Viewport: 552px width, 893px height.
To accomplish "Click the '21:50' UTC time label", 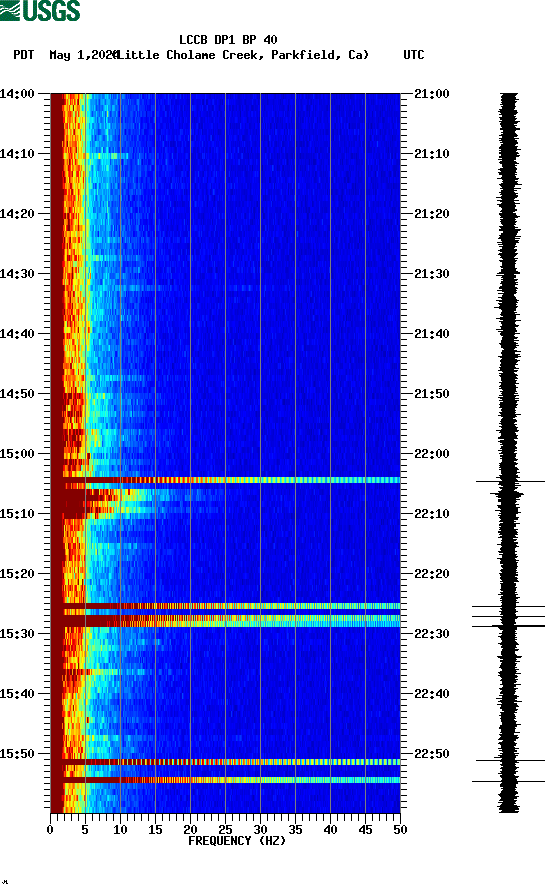I will click(x=432, y=394).
